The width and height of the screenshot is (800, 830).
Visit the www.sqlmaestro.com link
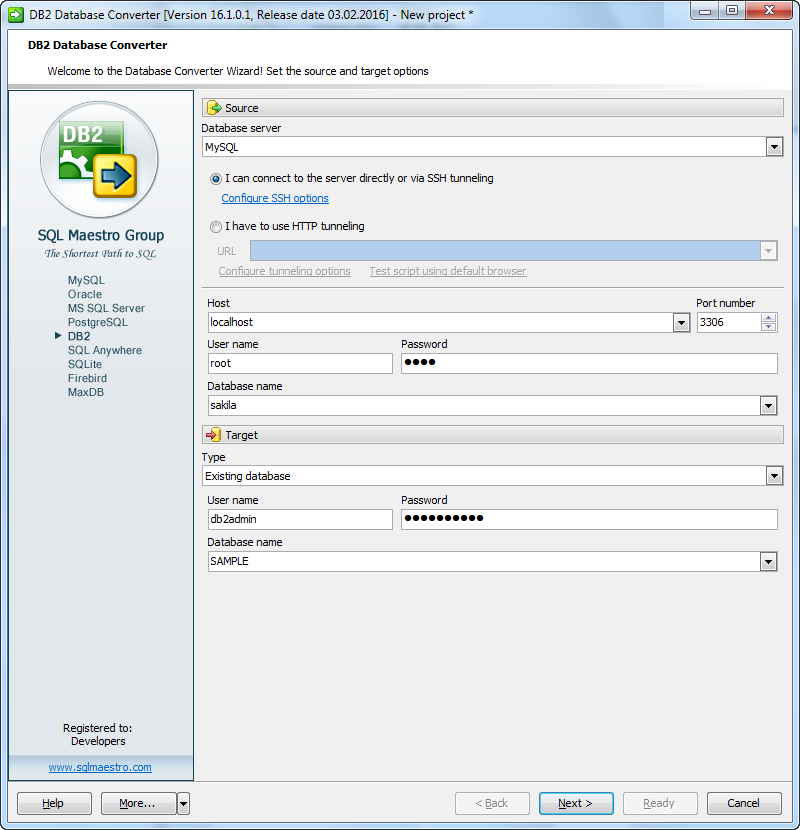(100, 767)
